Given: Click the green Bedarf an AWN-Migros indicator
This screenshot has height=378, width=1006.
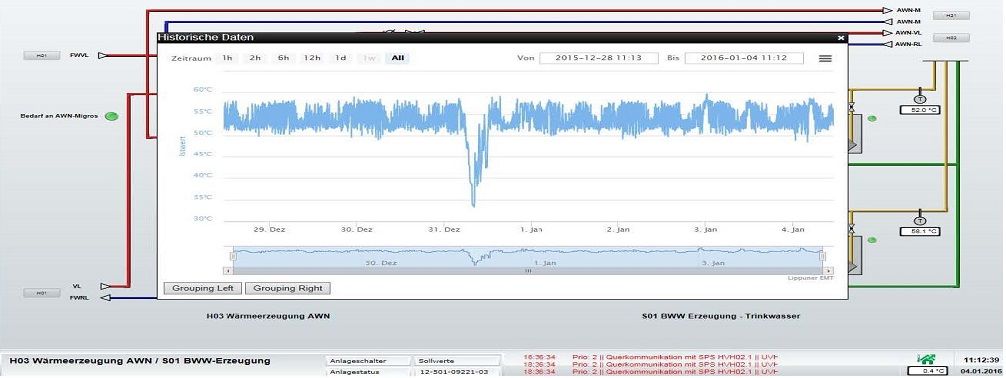Looking at the screenshot, I should pyautogui.click(x=112, y=116).
